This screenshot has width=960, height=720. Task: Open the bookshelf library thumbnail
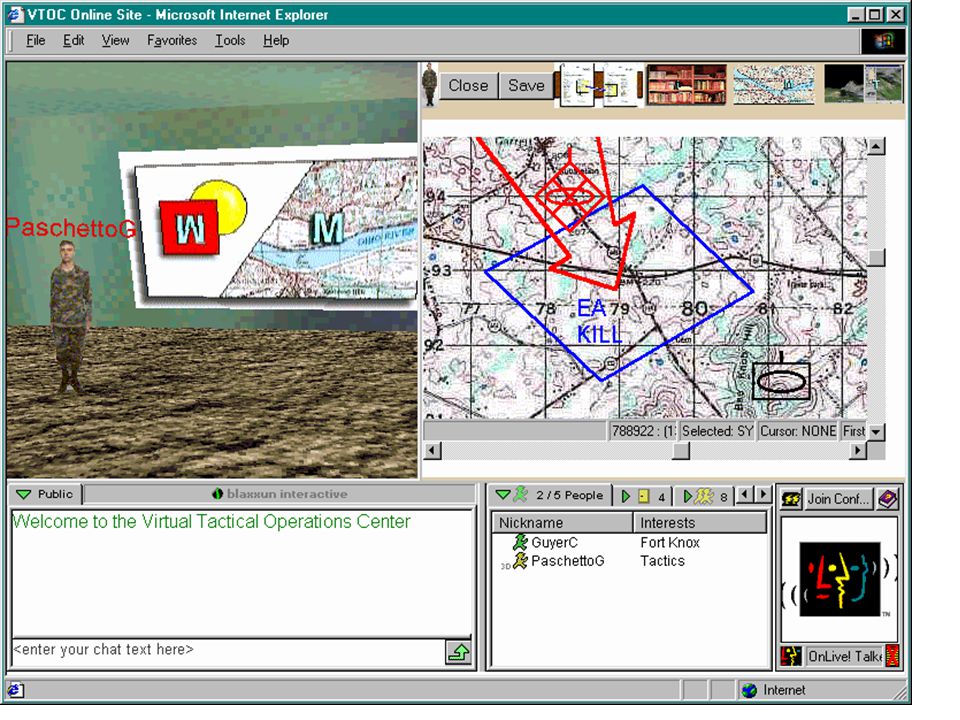tap(686, 84)
